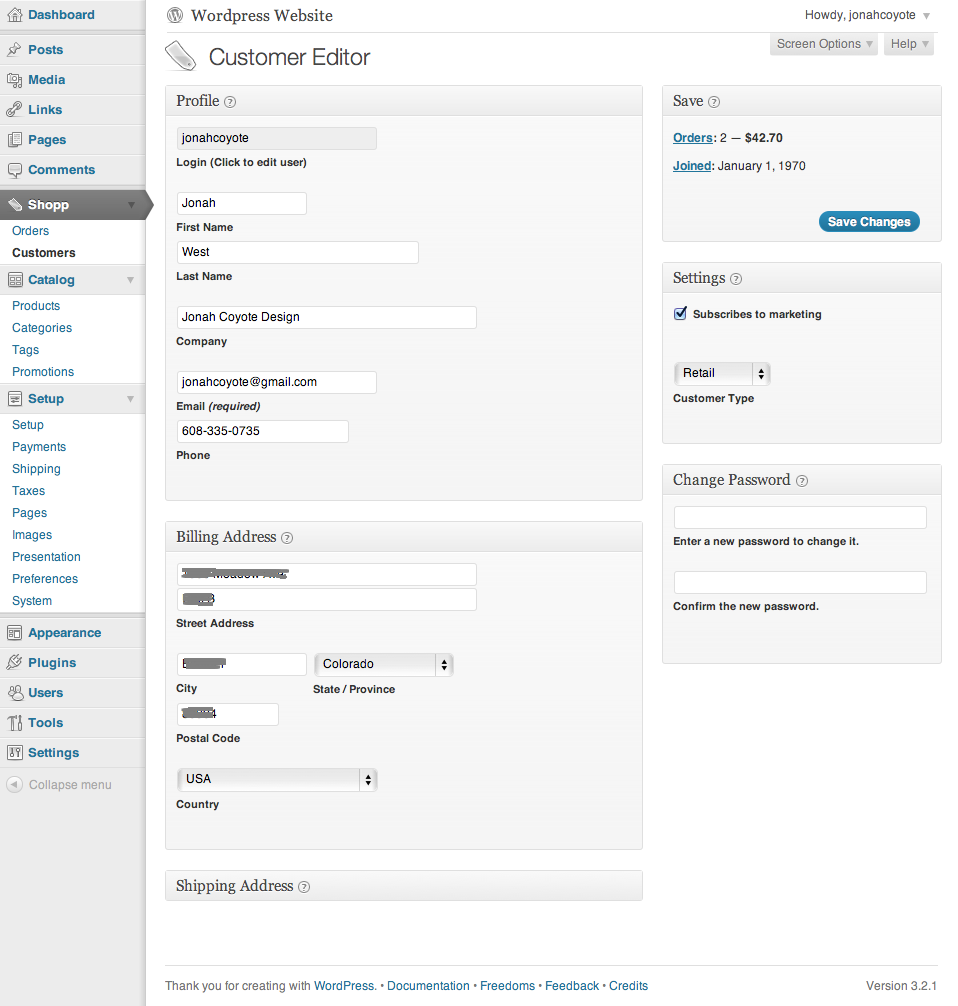Open the Country dropdown

[x=277, y=780]
